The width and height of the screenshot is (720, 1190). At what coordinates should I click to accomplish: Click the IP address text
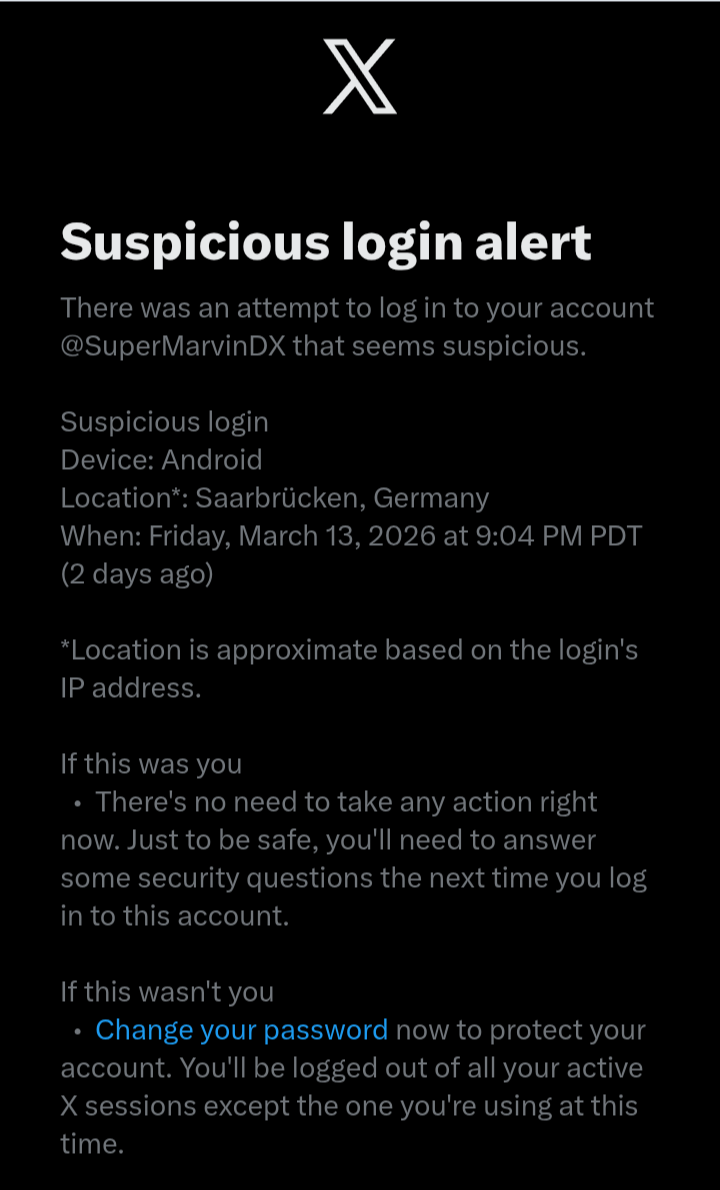(131, 688)
